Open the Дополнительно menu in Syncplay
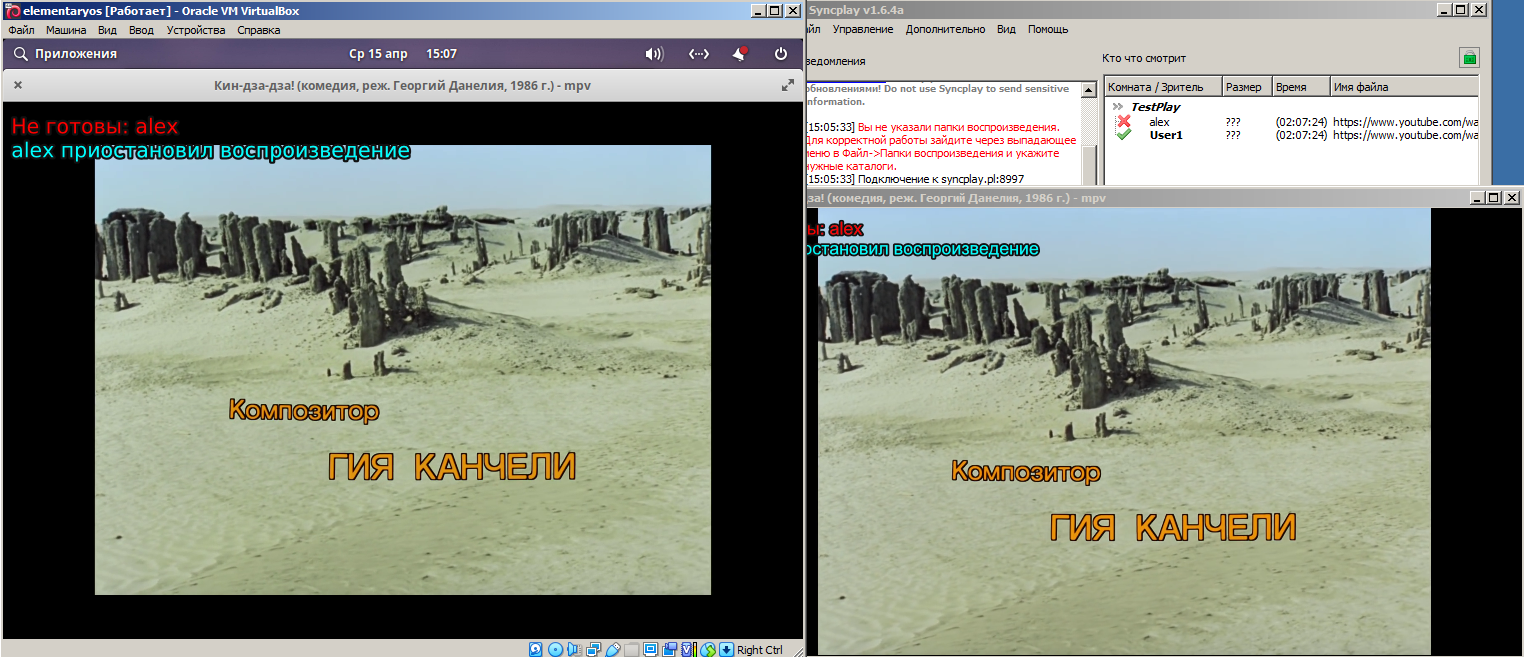This screenshot has height=657, width=1524. click(945, 30)
